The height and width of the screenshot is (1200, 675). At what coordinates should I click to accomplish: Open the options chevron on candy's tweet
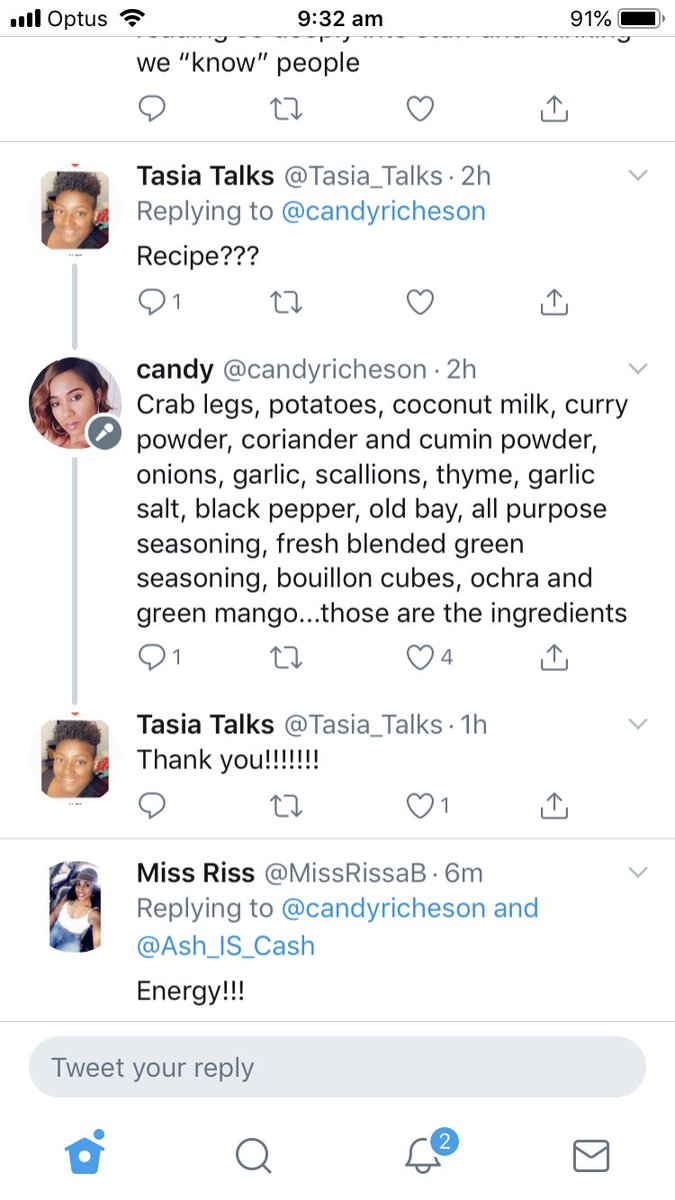click(637, 369)
